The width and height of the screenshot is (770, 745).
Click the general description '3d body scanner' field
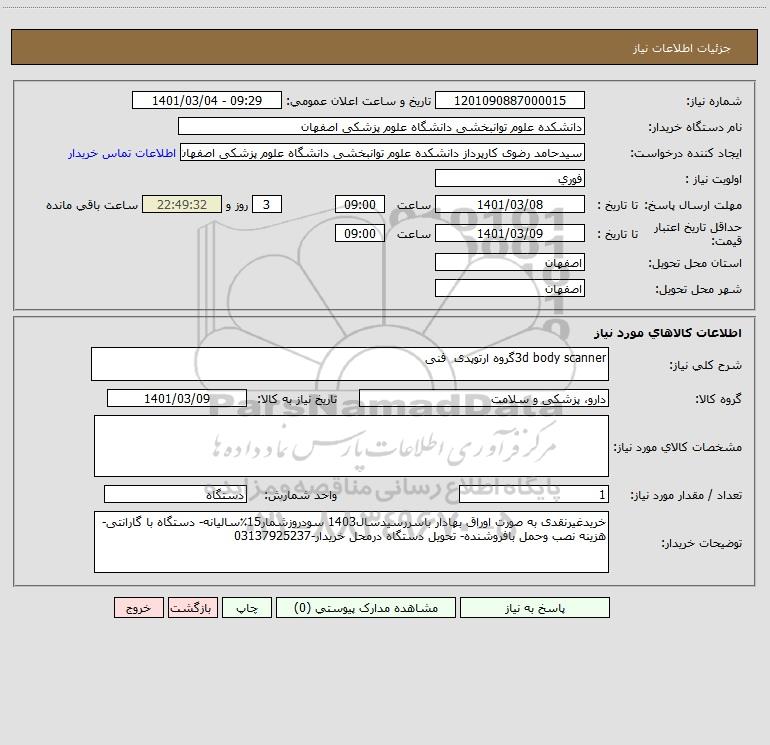350,364
